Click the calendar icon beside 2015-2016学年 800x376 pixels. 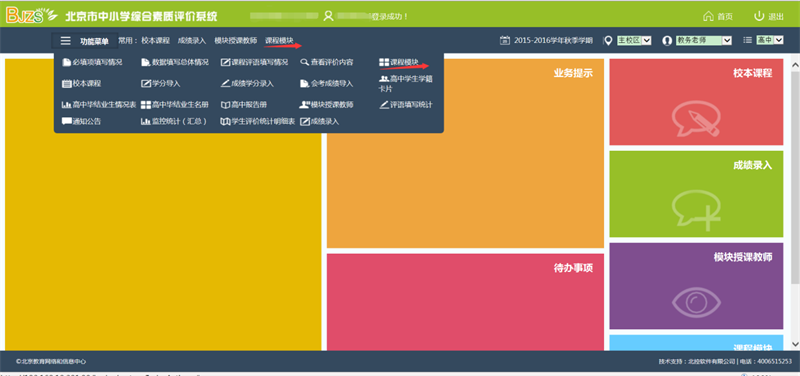pyautogui.click(x=505, y=40)
